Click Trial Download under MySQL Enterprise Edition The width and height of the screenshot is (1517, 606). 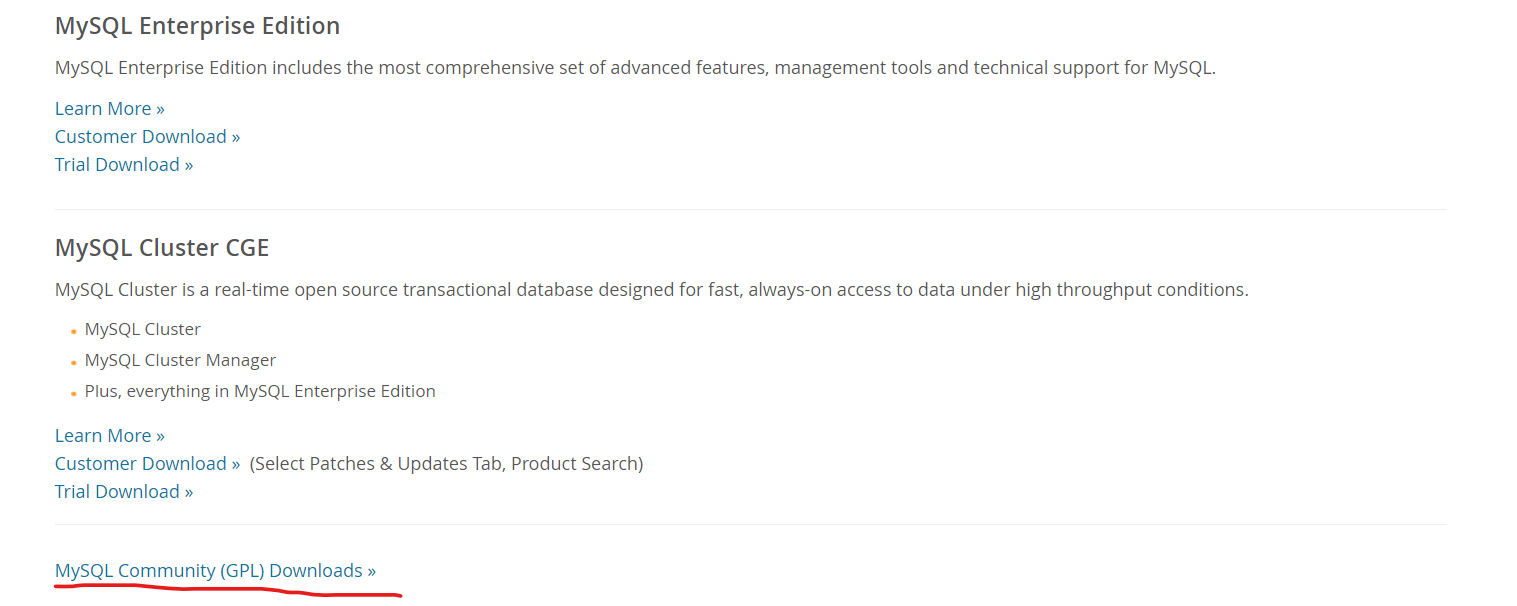[124, 164]
